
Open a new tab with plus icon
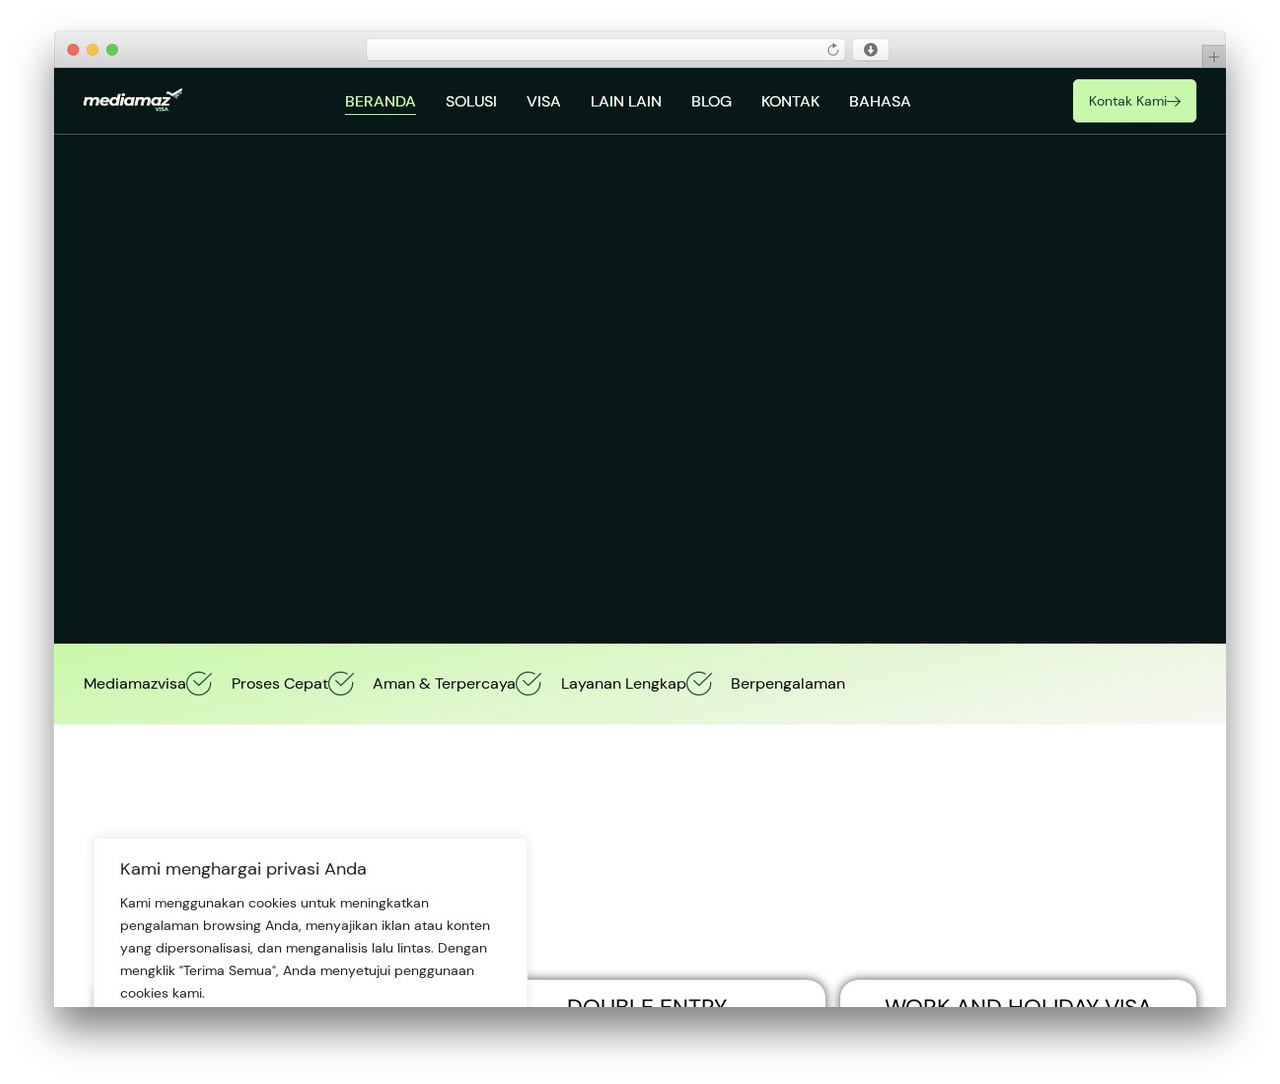tap(1213, 57)
